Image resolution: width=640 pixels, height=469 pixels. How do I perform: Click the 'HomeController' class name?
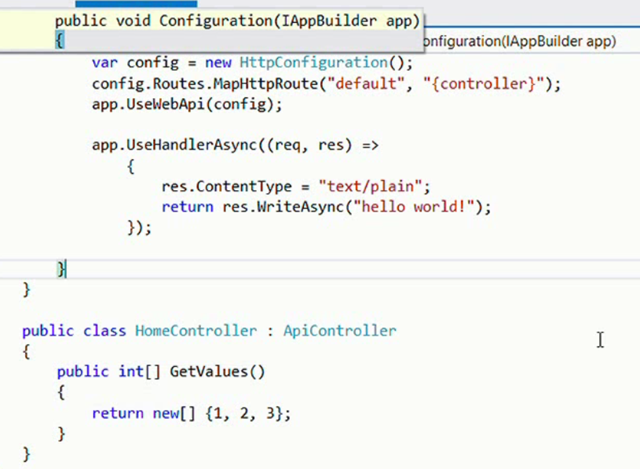point(196,331)
